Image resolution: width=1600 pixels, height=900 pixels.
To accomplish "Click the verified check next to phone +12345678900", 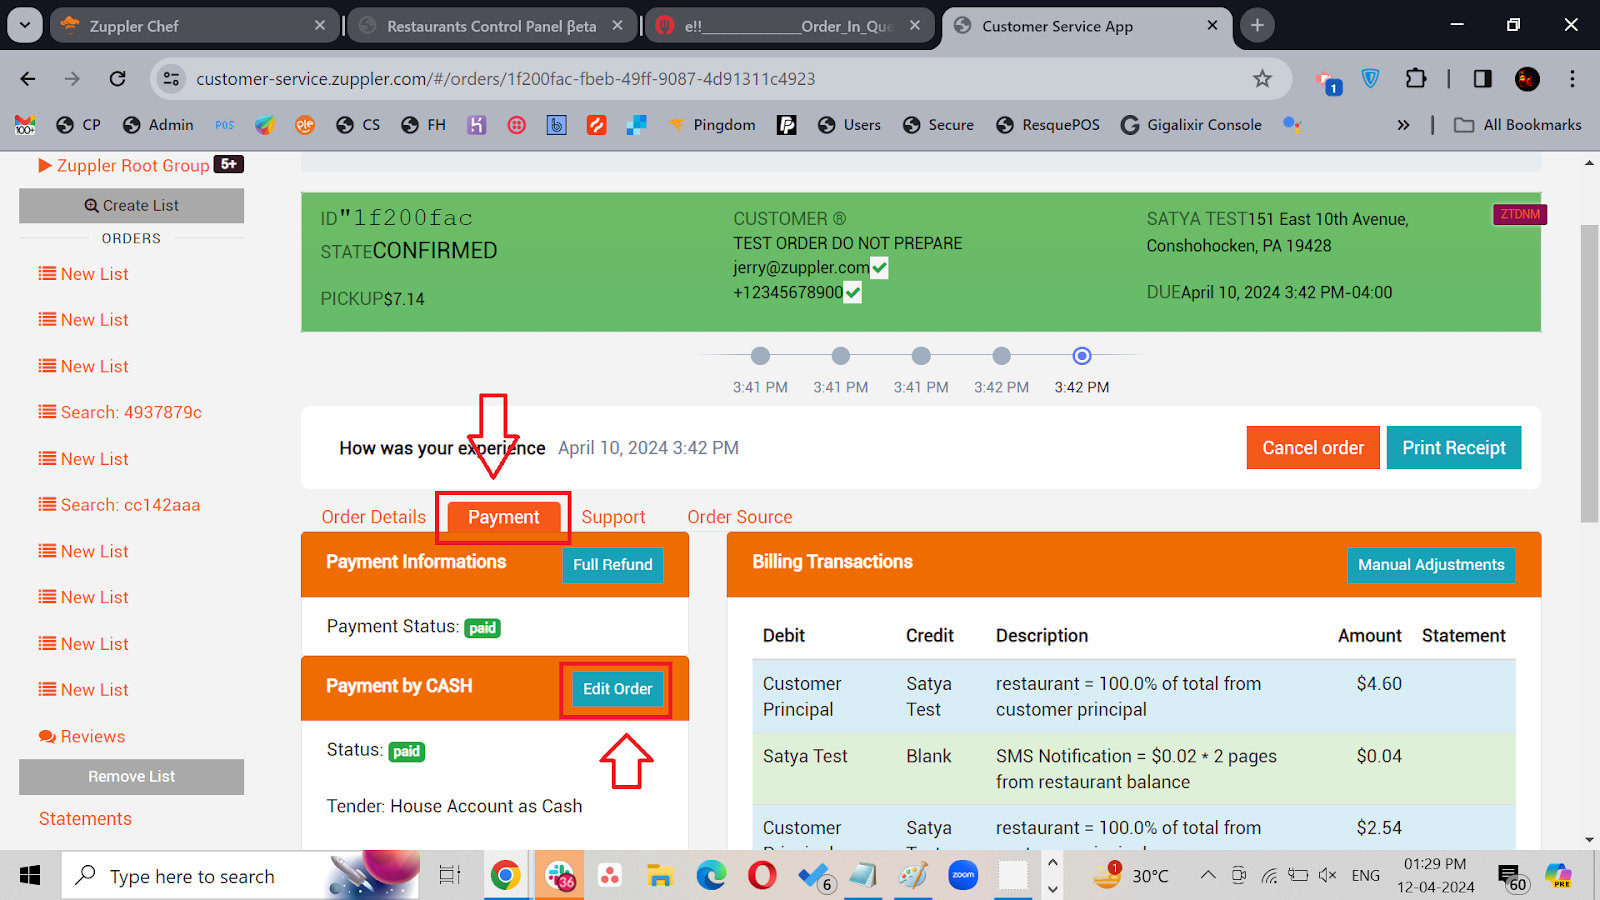I will (852, 293).
